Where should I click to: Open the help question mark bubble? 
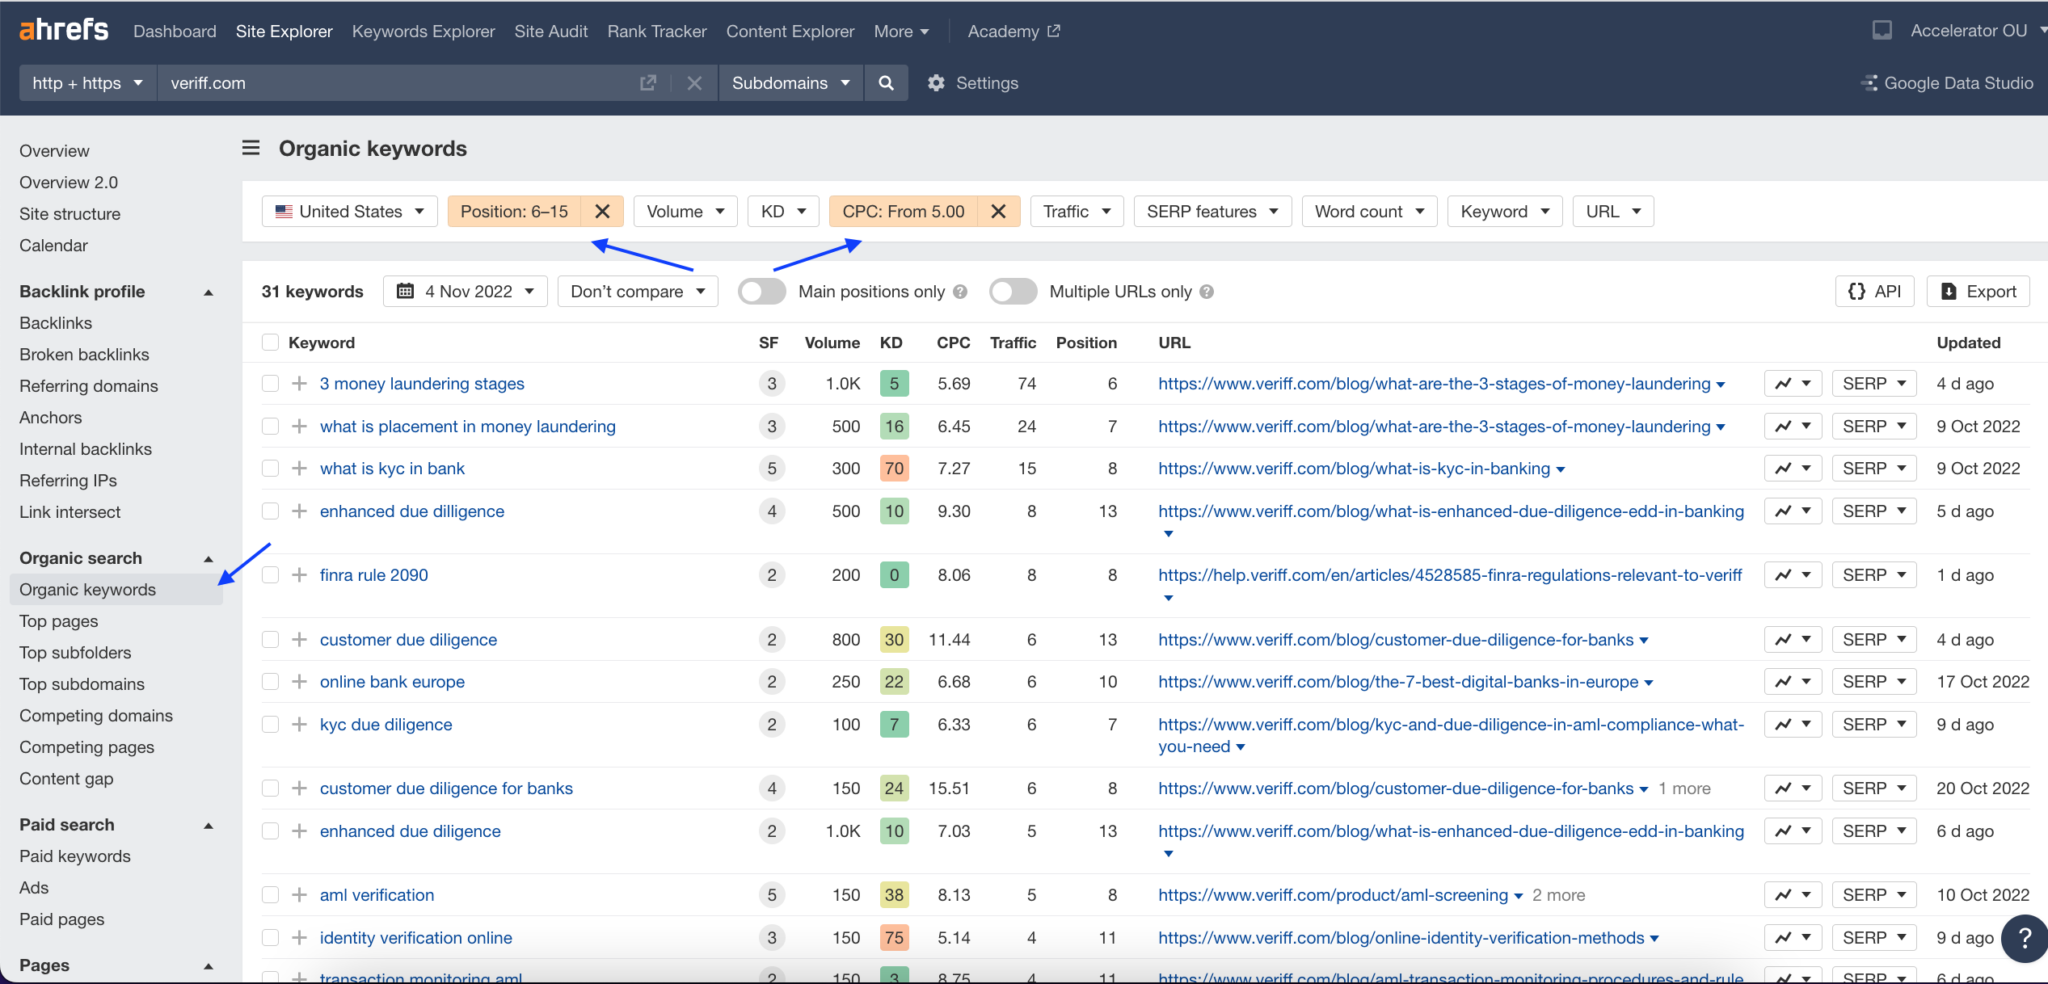(2024, 938)
